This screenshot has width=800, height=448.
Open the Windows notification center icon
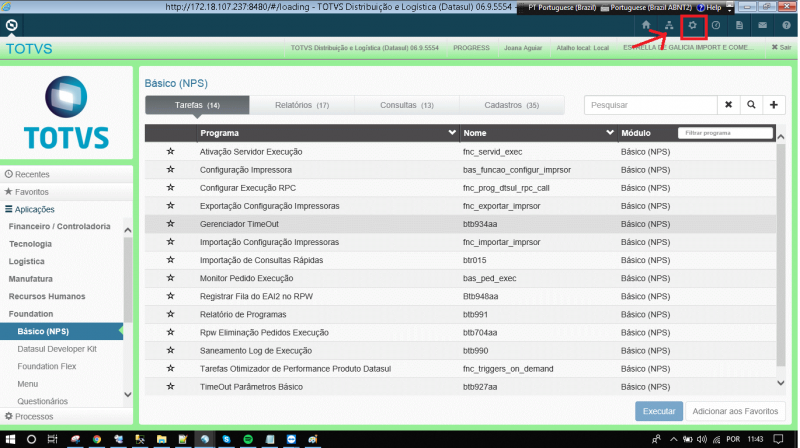coord(778,439)
